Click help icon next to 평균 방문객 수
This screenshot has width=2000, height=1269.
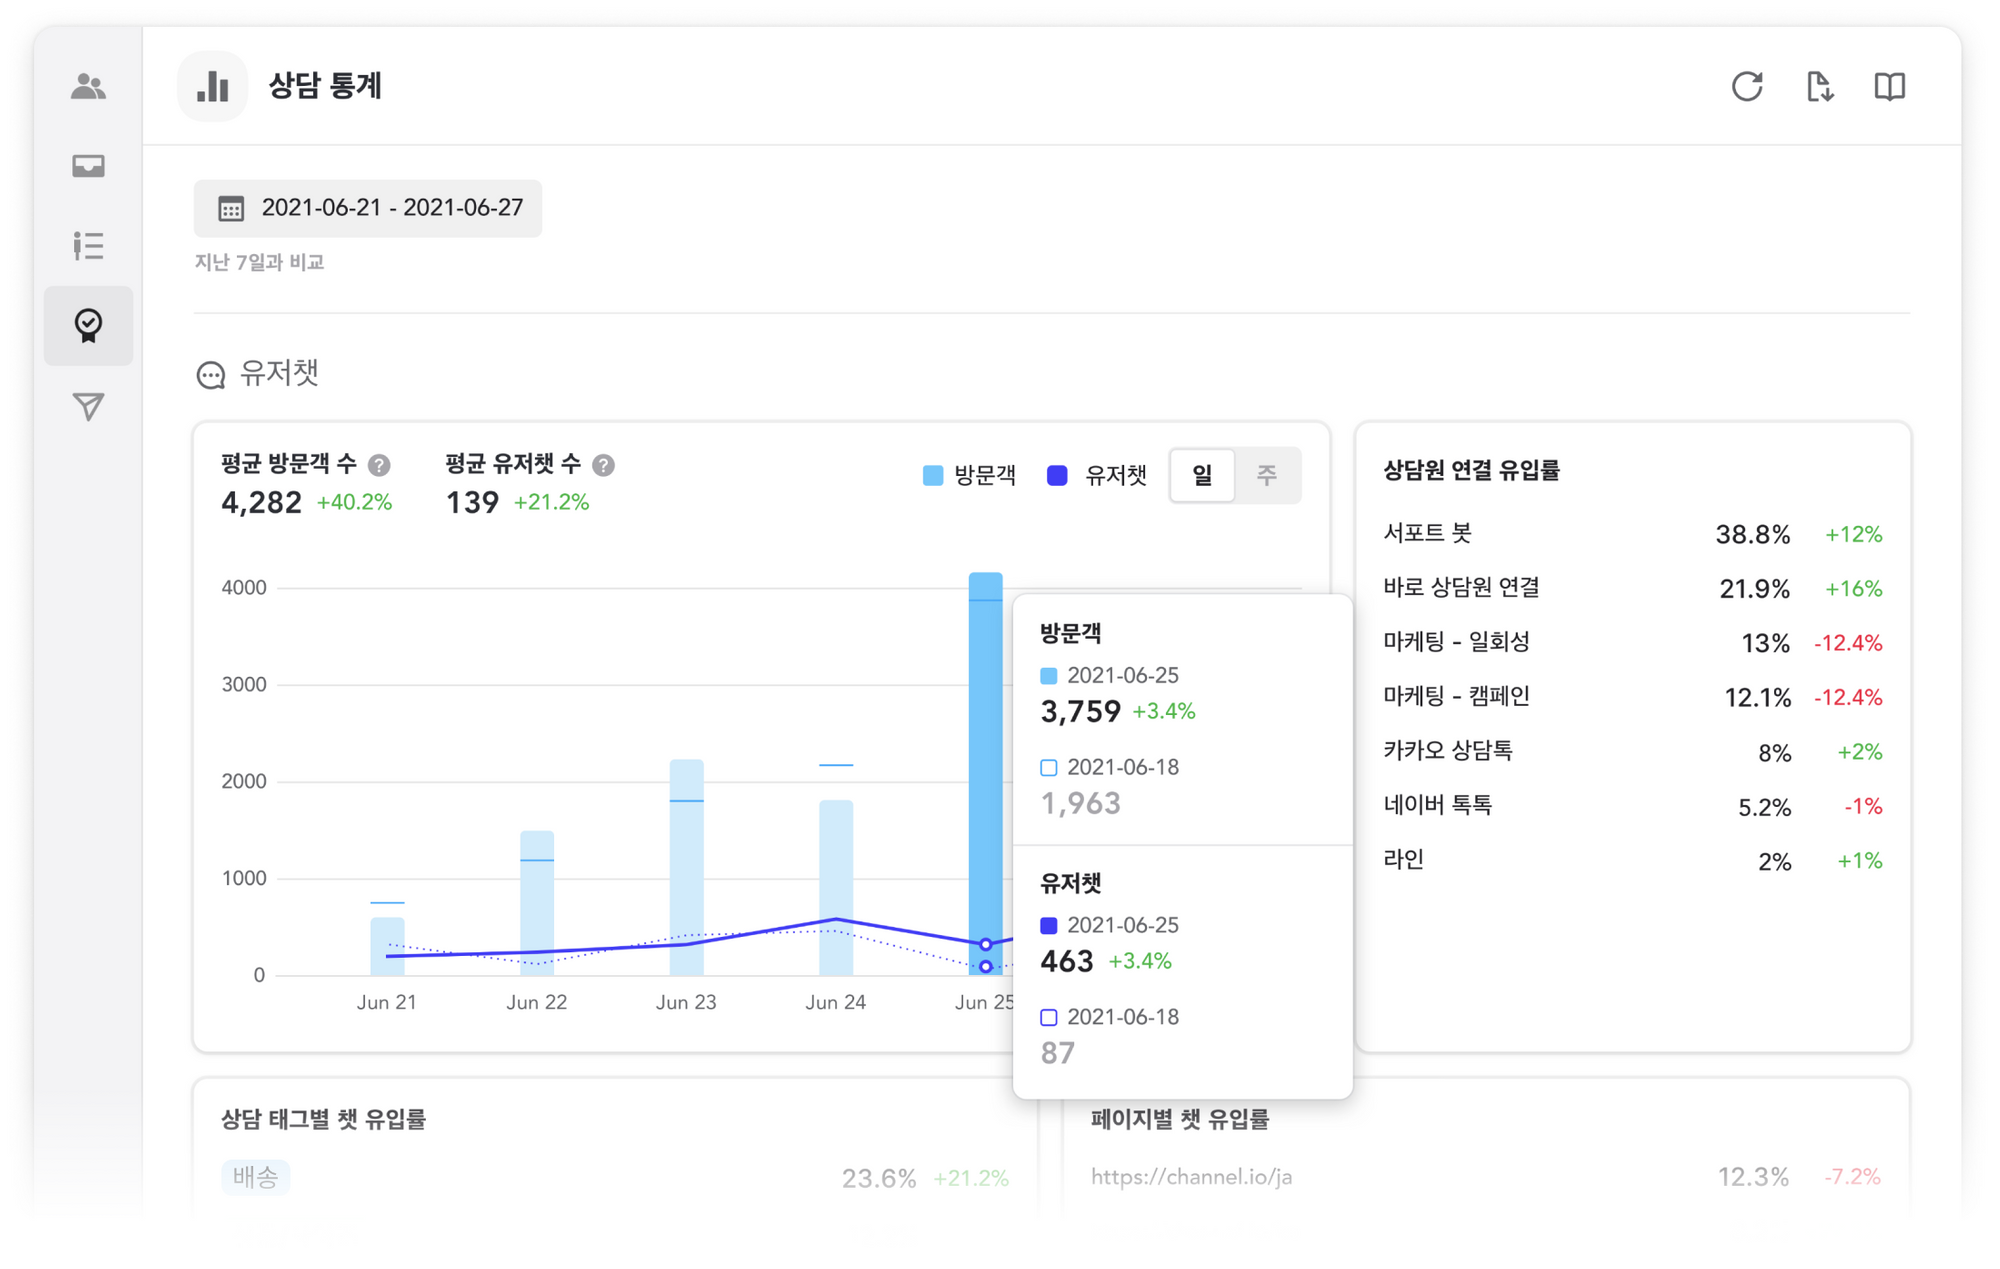[x=379, y=465]
